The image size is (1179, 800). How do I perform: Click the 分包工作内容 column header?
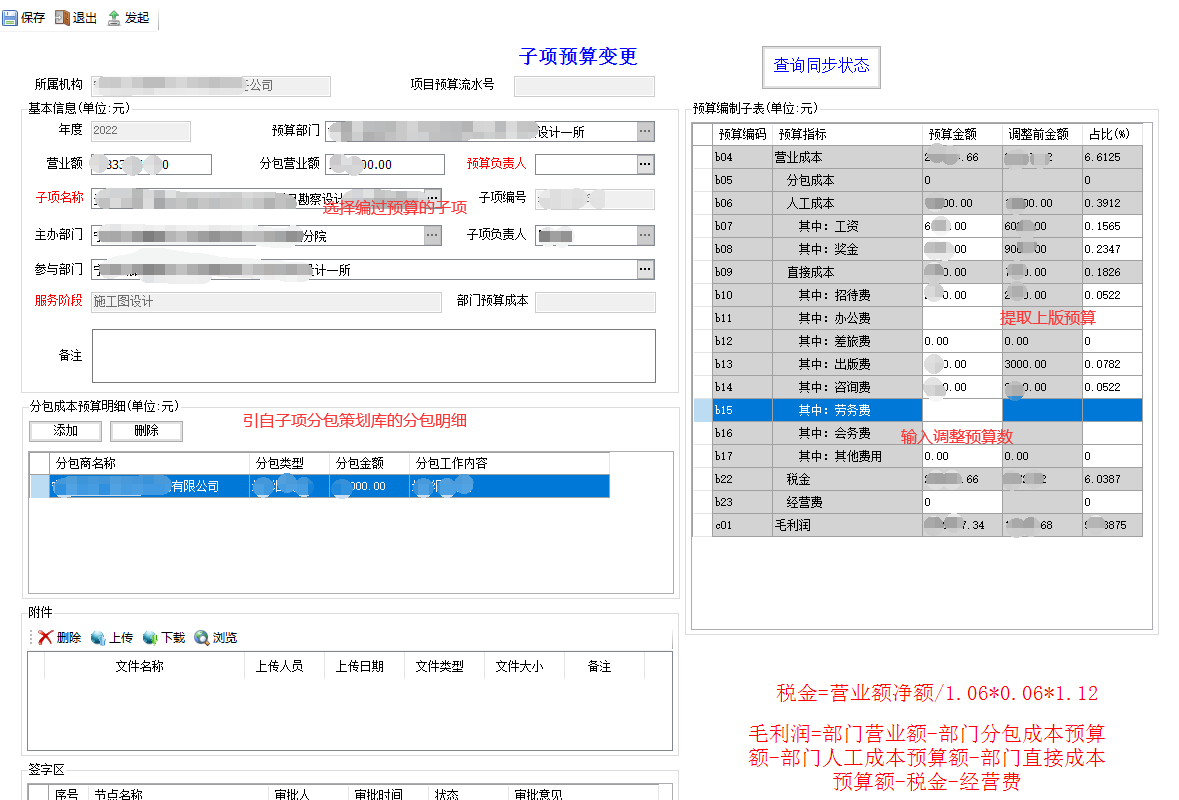(509, 463)
